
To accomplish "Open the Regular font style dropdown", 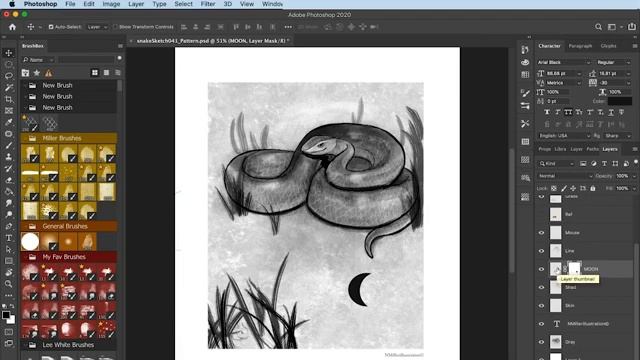I will 613,62.
